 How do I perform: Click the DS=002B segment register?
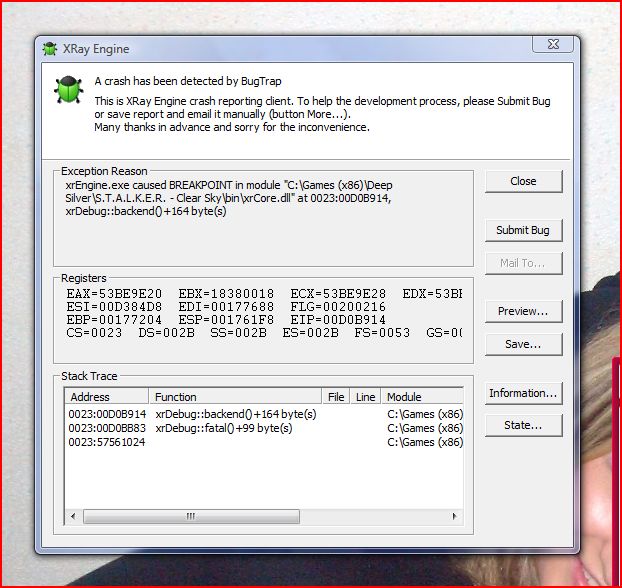(x=166, y=333)
